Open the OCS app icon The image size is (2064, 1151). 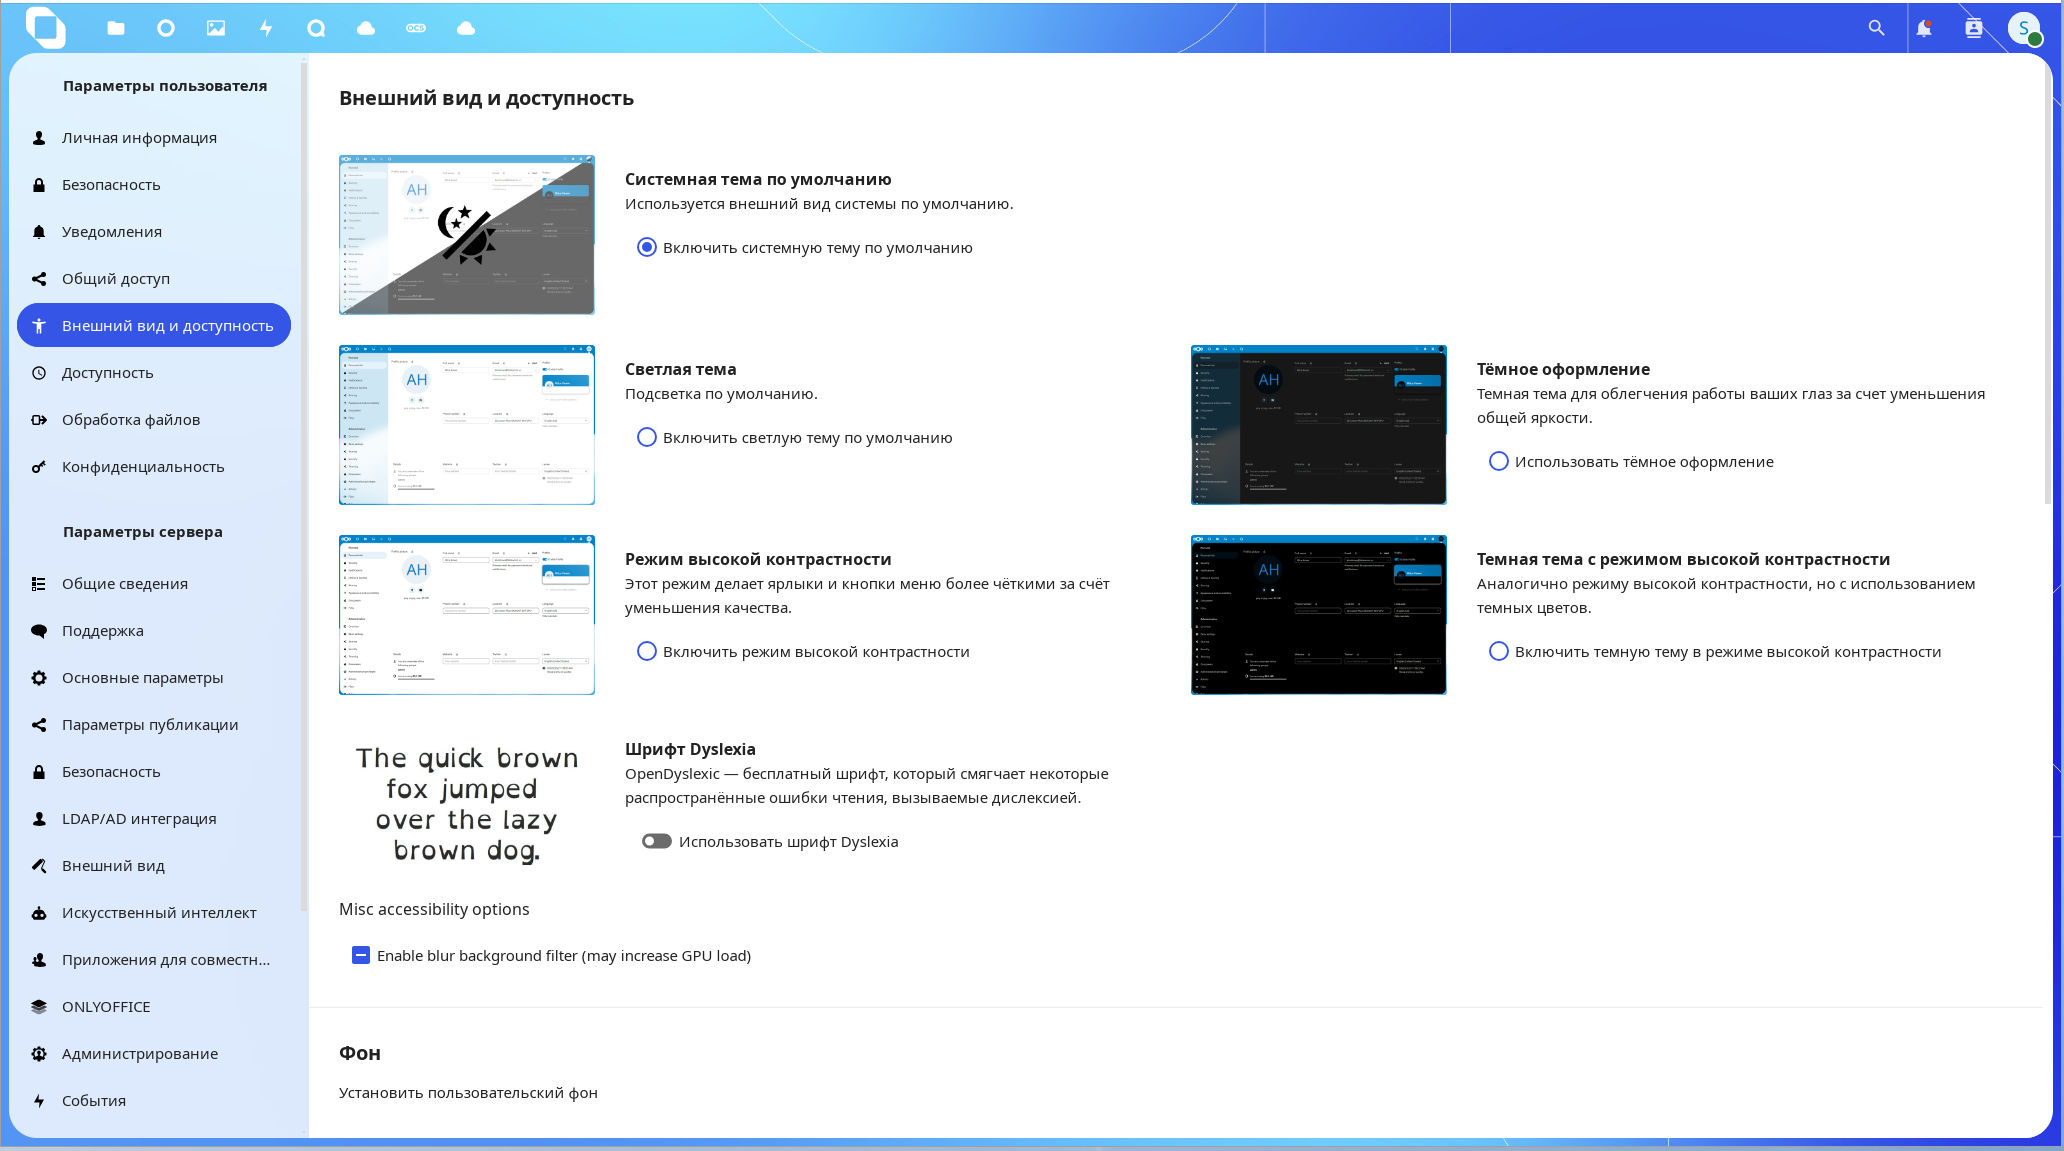coord(416,28)
